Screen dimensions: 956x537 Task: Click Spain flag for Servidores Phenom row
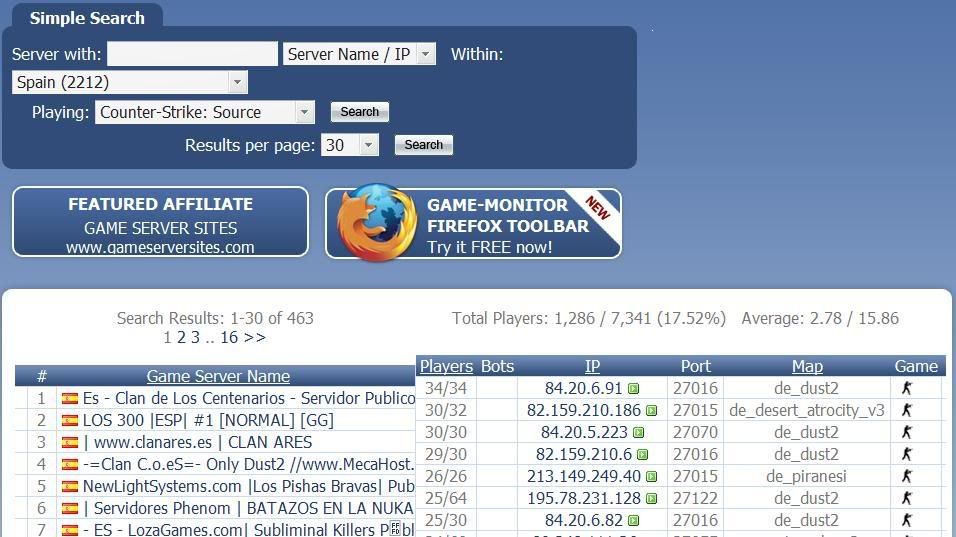coord(70,508)
